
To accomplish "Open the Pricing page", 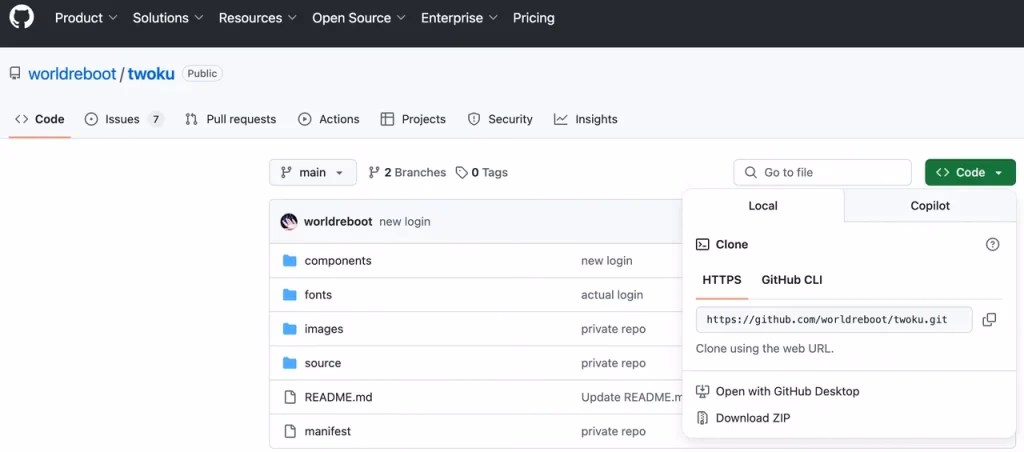I will pos(534,18).
